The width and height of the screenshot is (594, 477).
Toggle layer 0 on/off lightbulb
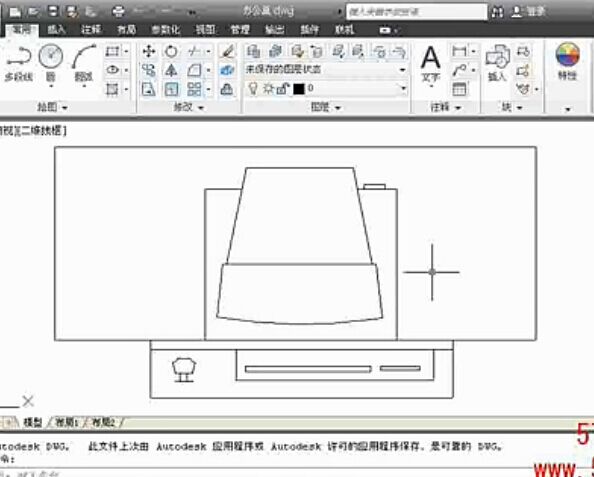tap(253, 89)
